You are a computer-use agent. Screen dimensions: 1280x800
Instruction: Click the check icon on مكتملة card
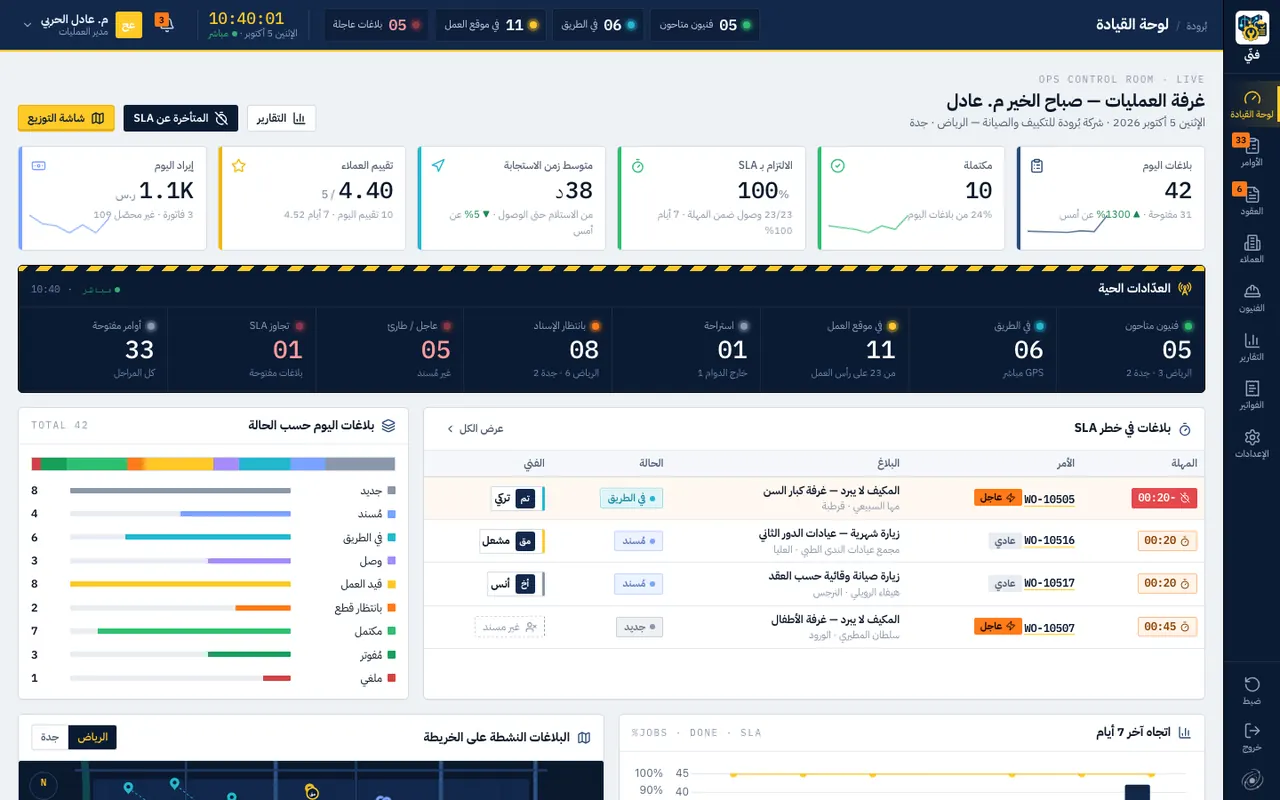pyautogui.click(x=838, y=165)
